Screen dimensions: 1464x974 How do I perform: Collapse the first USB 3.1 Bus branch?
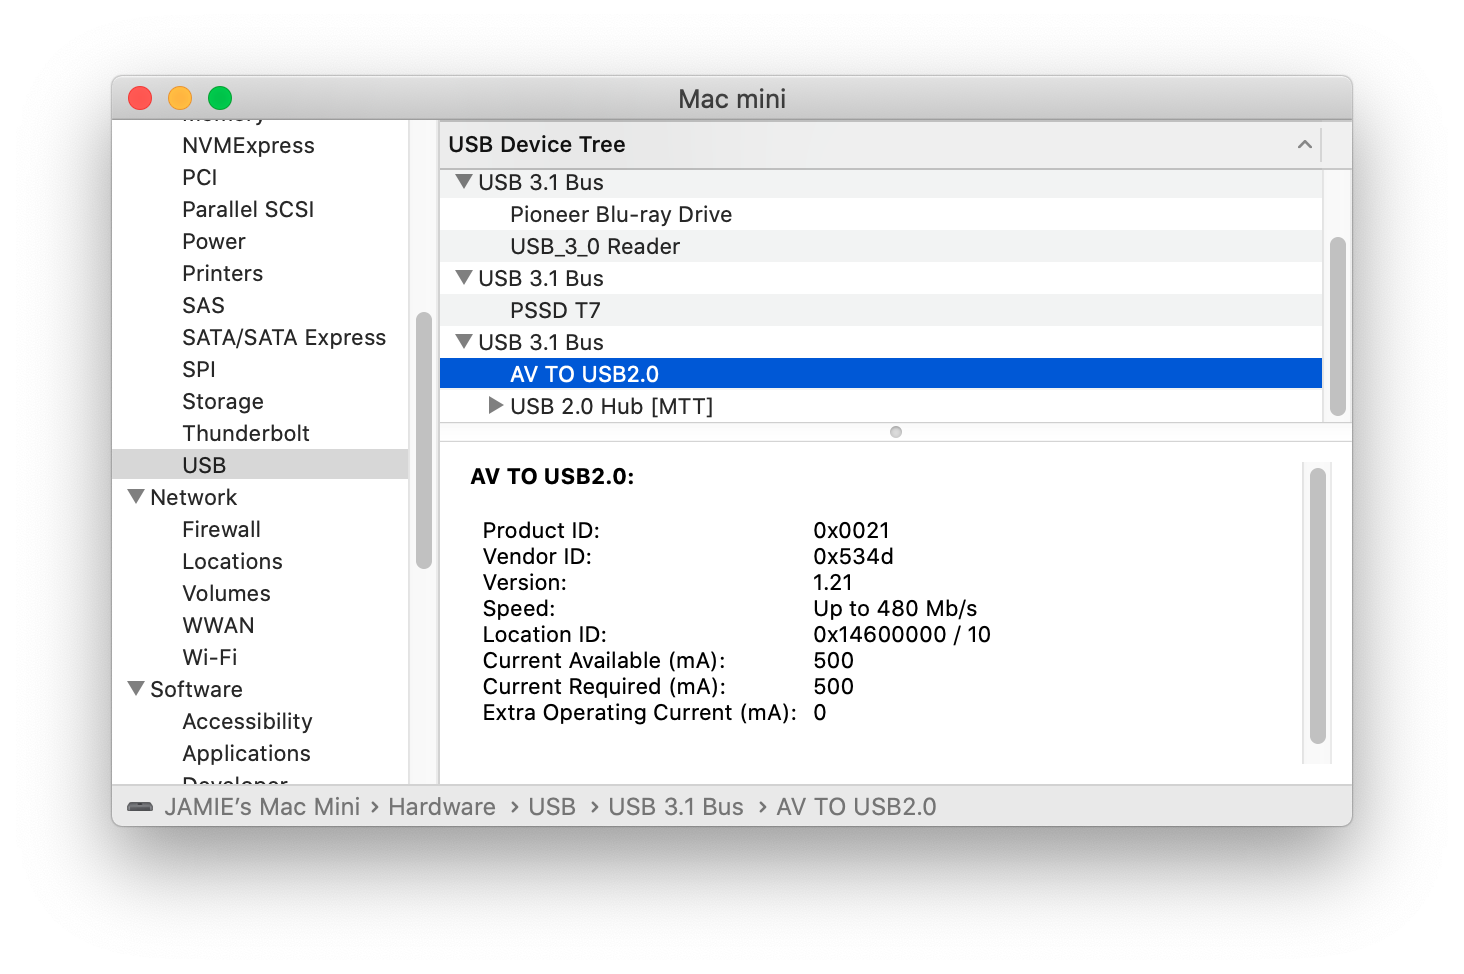coord(463,182)
